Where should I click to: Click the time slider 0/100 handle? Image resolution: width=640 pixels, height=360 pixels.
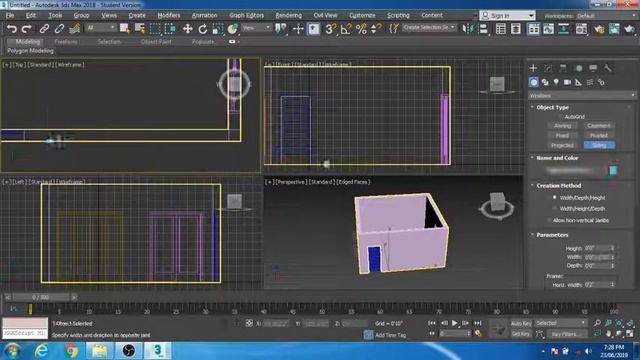pyautogui.click(x=40, y=297)
